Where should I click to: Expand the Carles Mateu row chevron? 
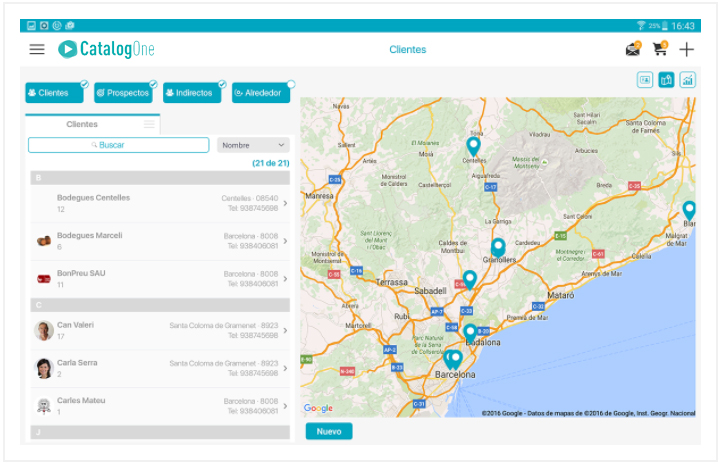[285, 406]
